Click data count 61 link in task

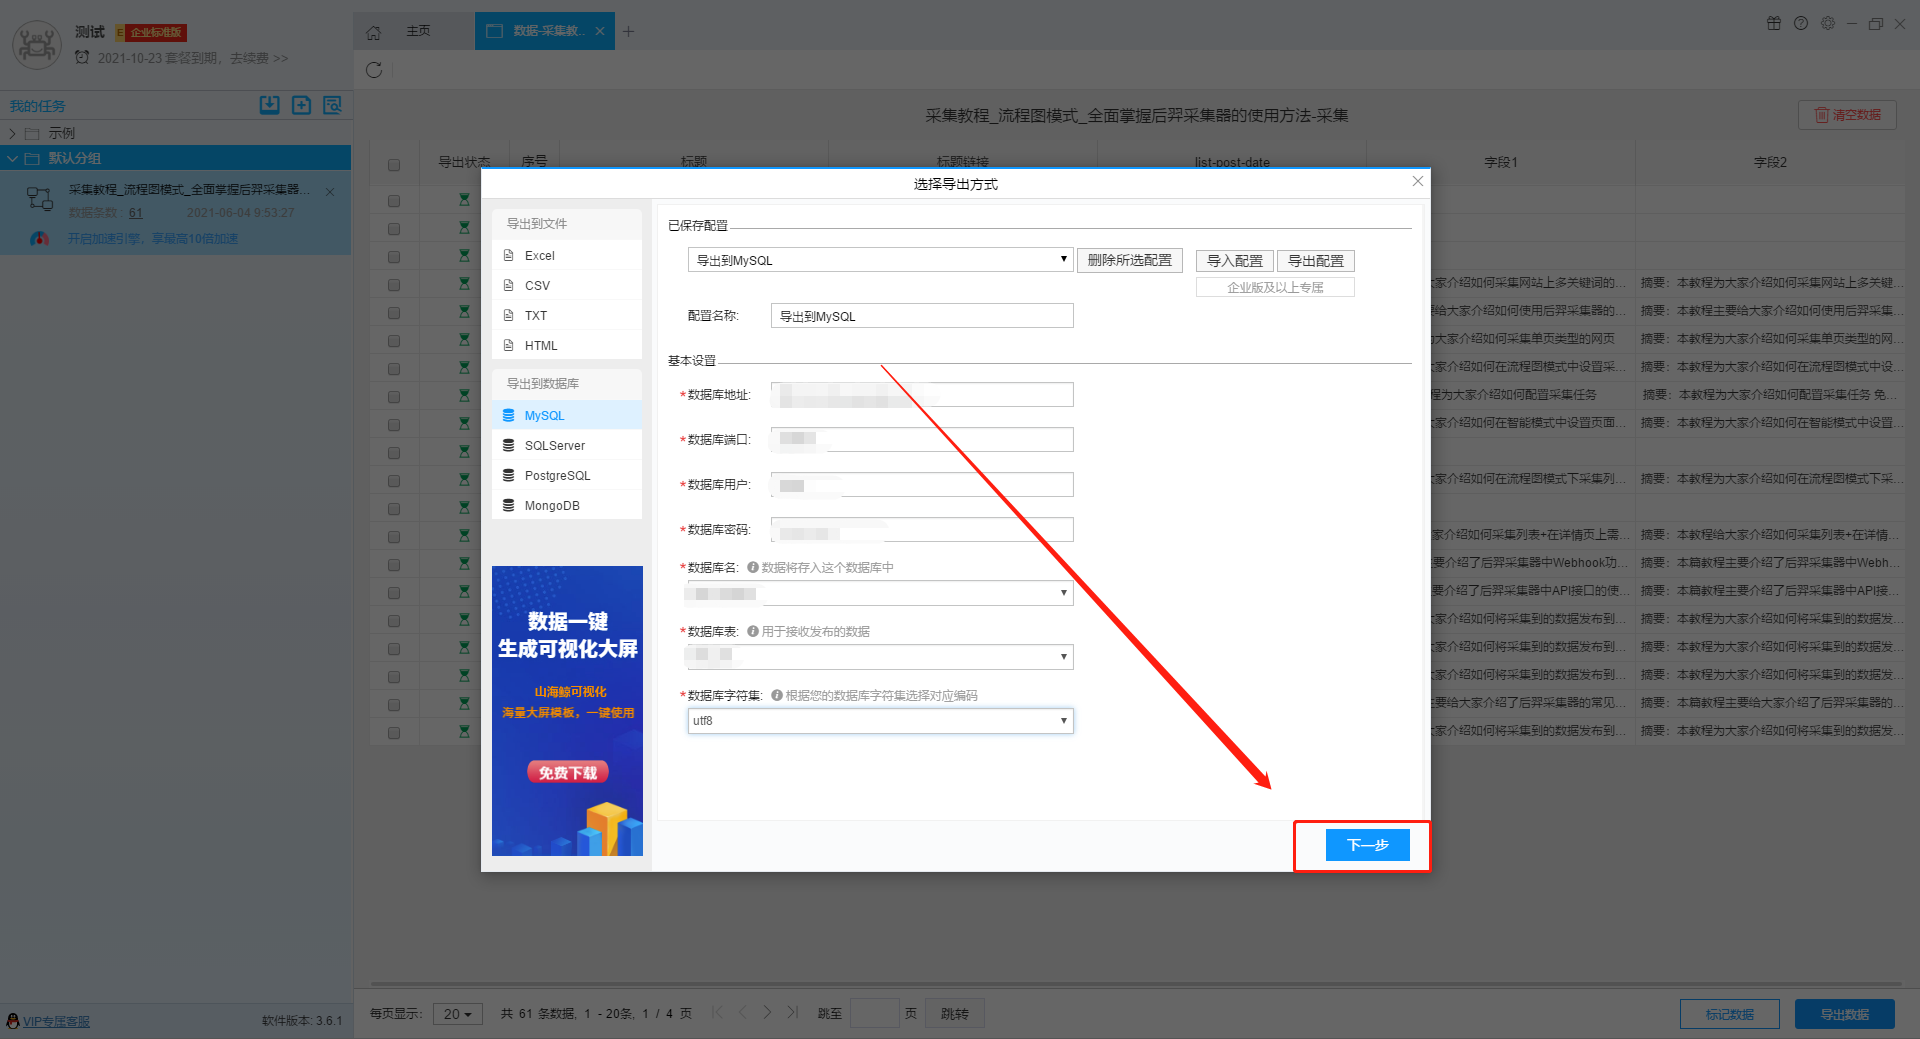point(136,213)
